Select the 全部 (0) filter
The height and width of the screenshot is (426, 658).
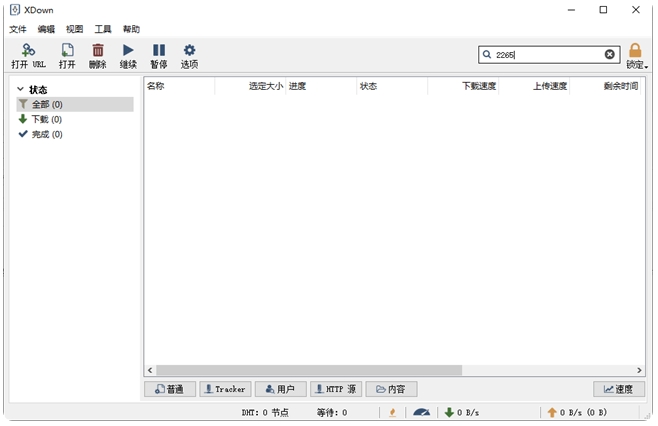click(75, 104)
